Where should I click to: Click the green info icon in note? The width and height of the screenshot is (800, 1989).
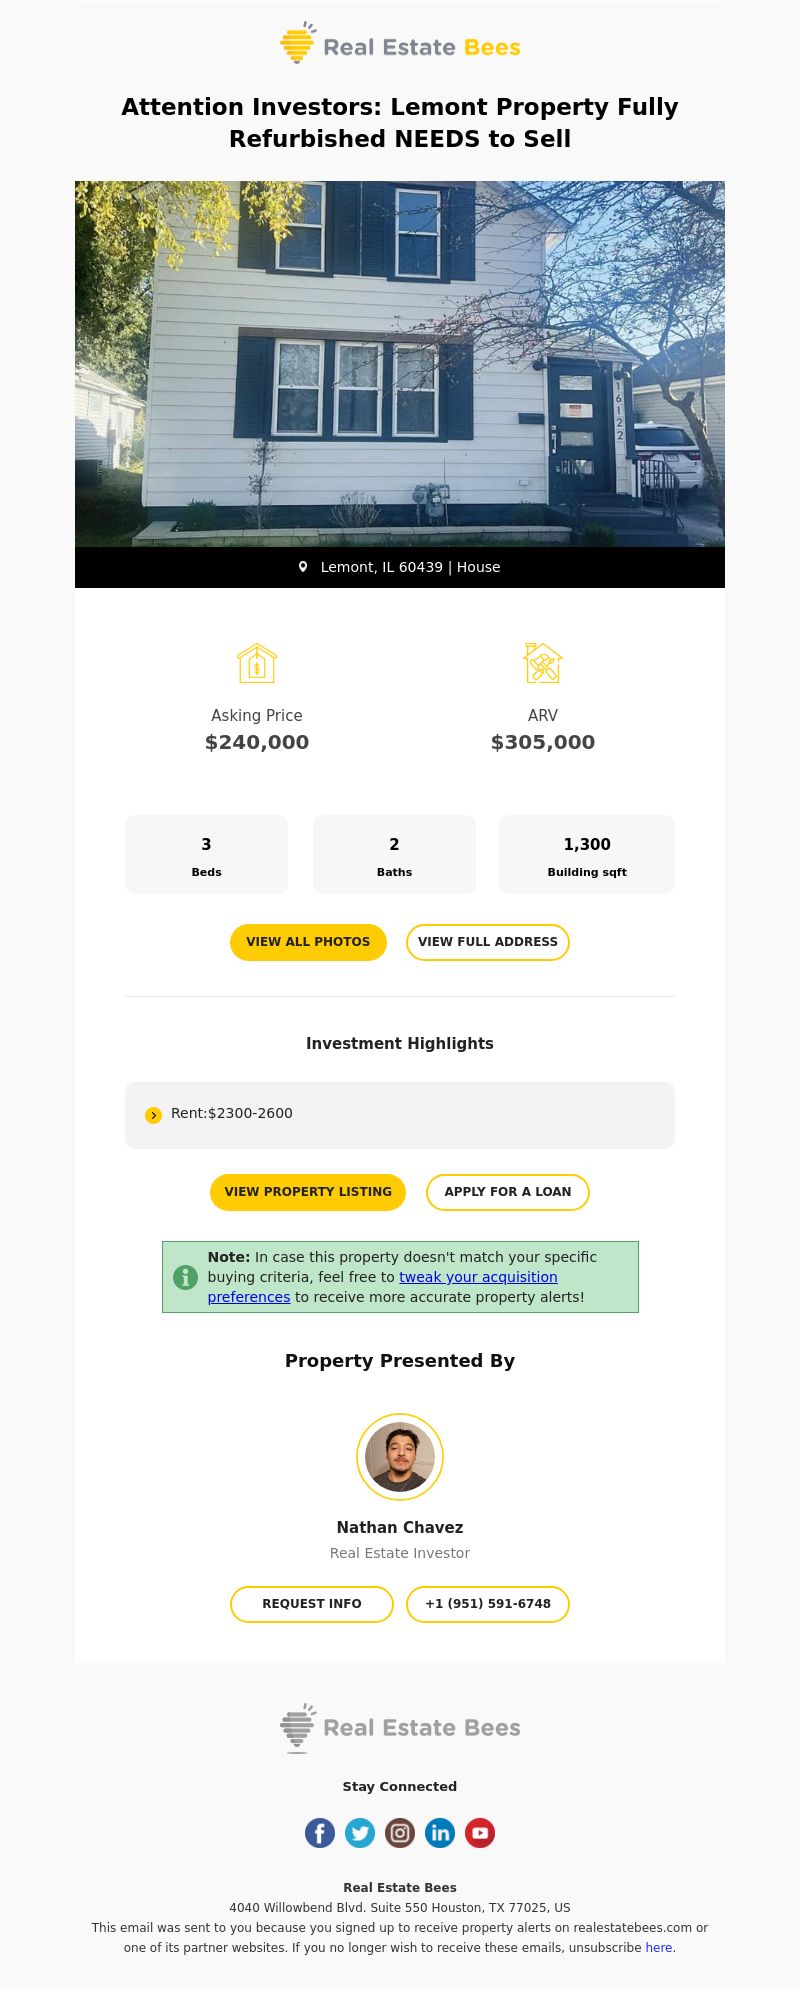[185, 1277]
